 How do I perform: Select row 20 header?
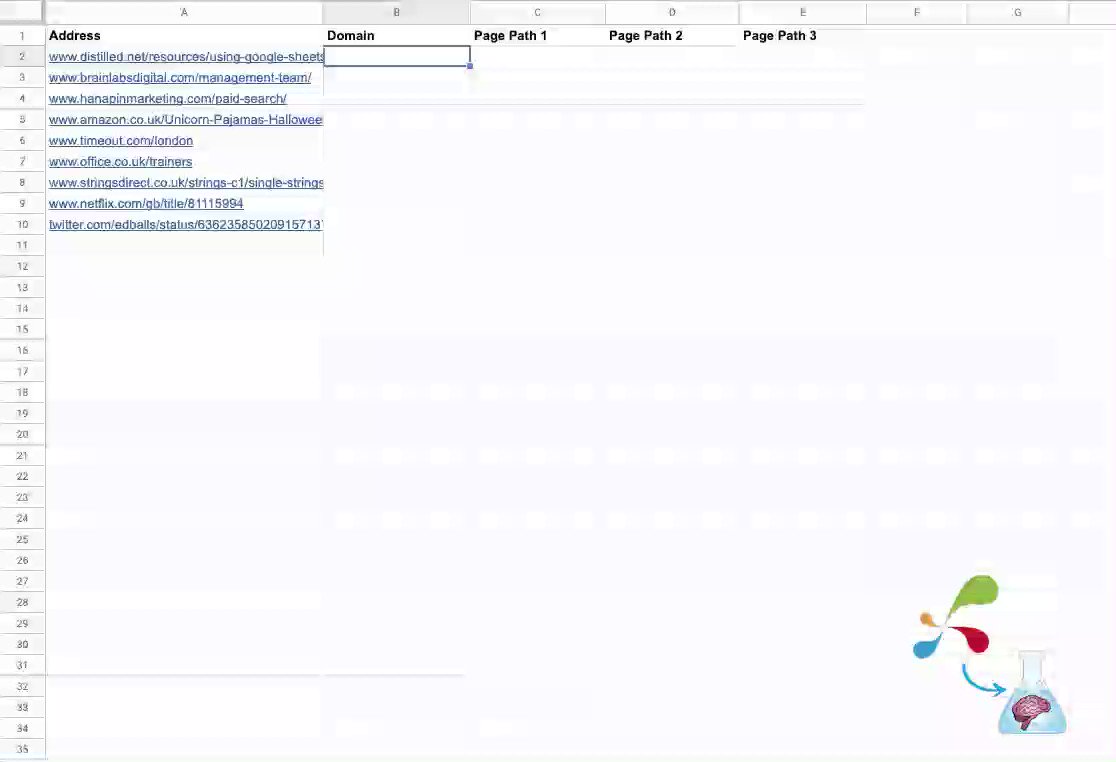click(x=22, y=435)
